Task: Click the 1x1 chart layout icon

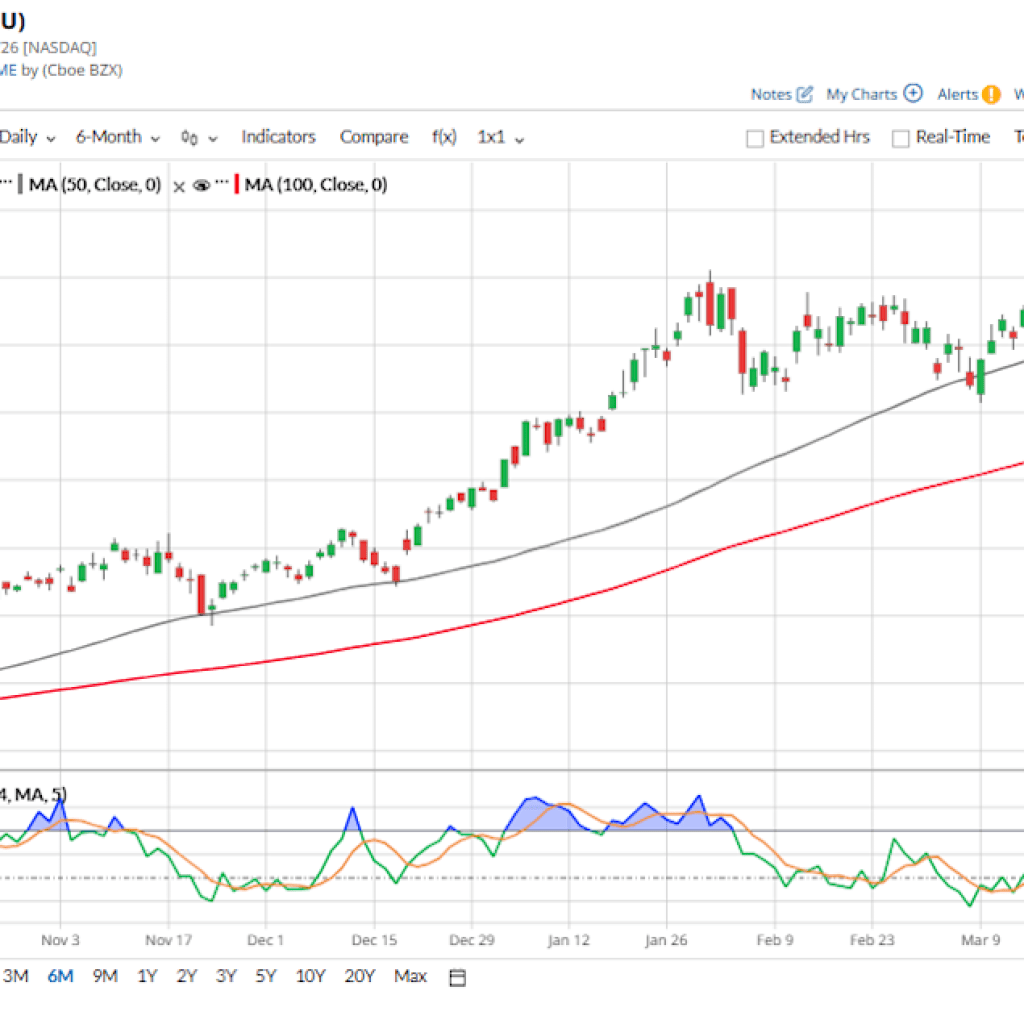Action: coord(490,137)
